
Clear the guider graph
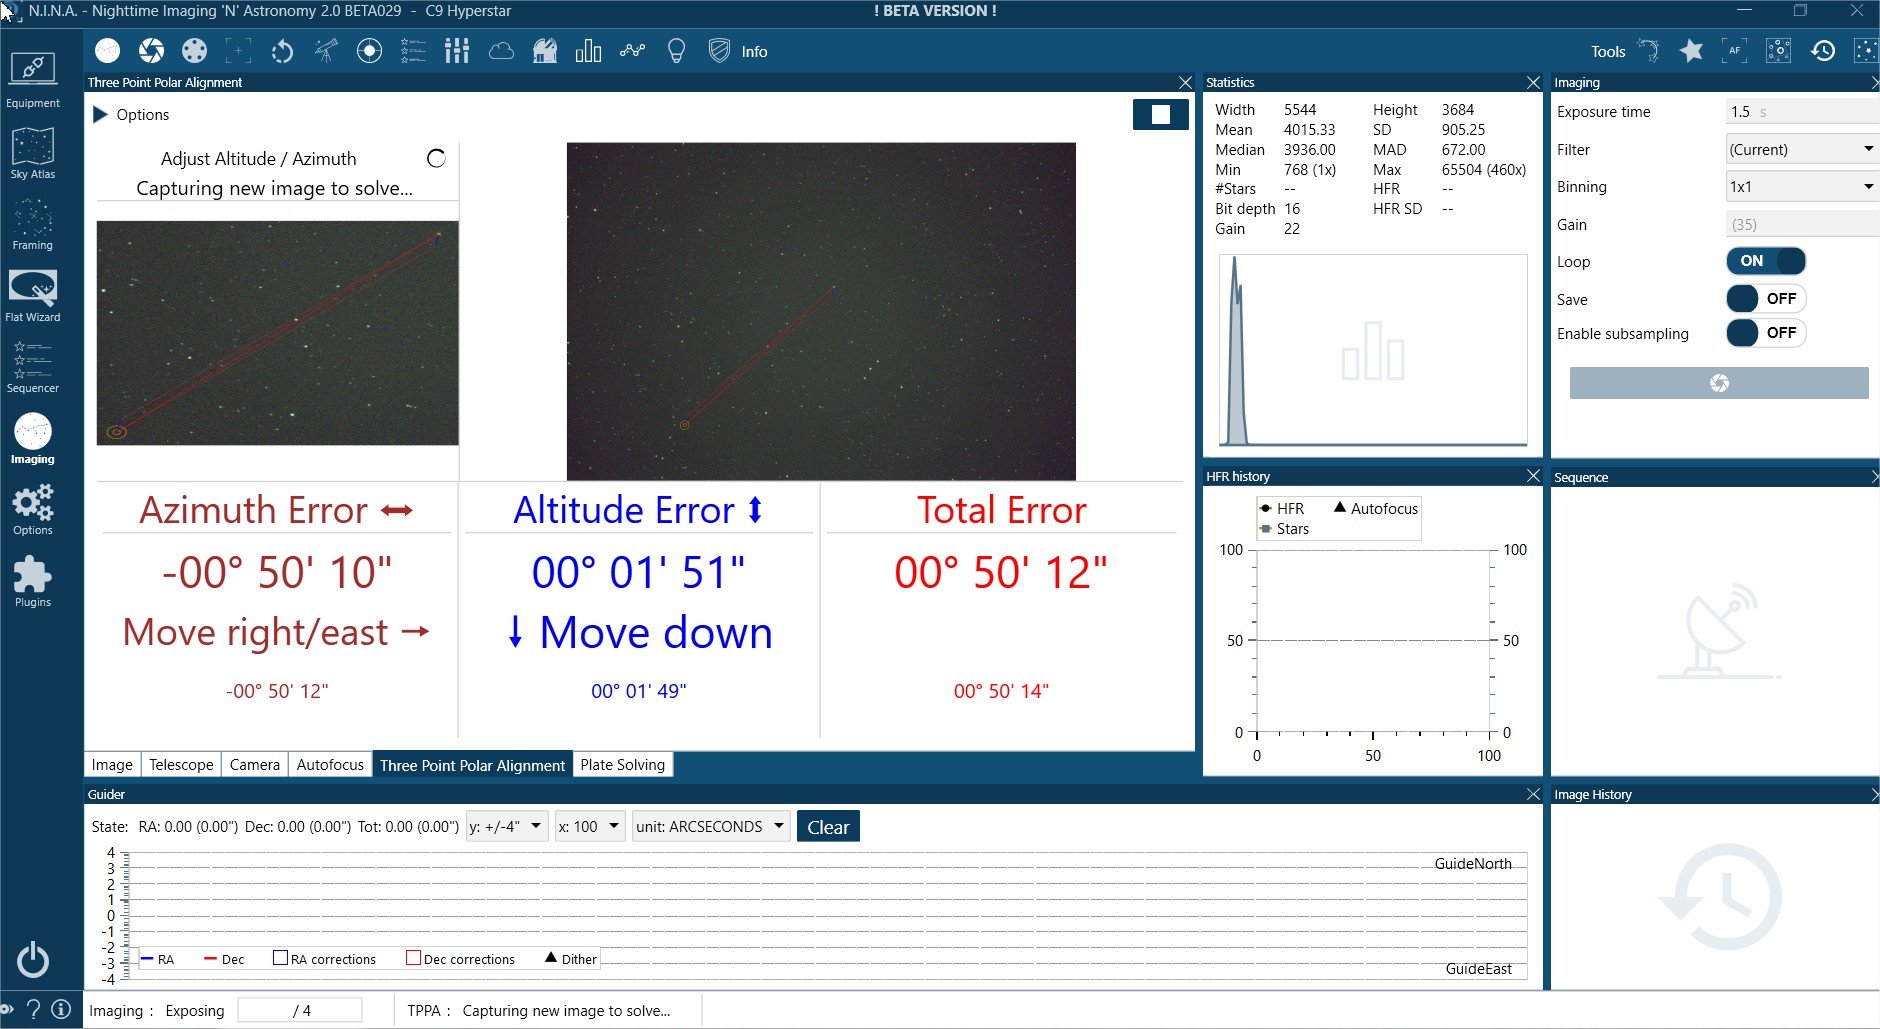[828, 827]
